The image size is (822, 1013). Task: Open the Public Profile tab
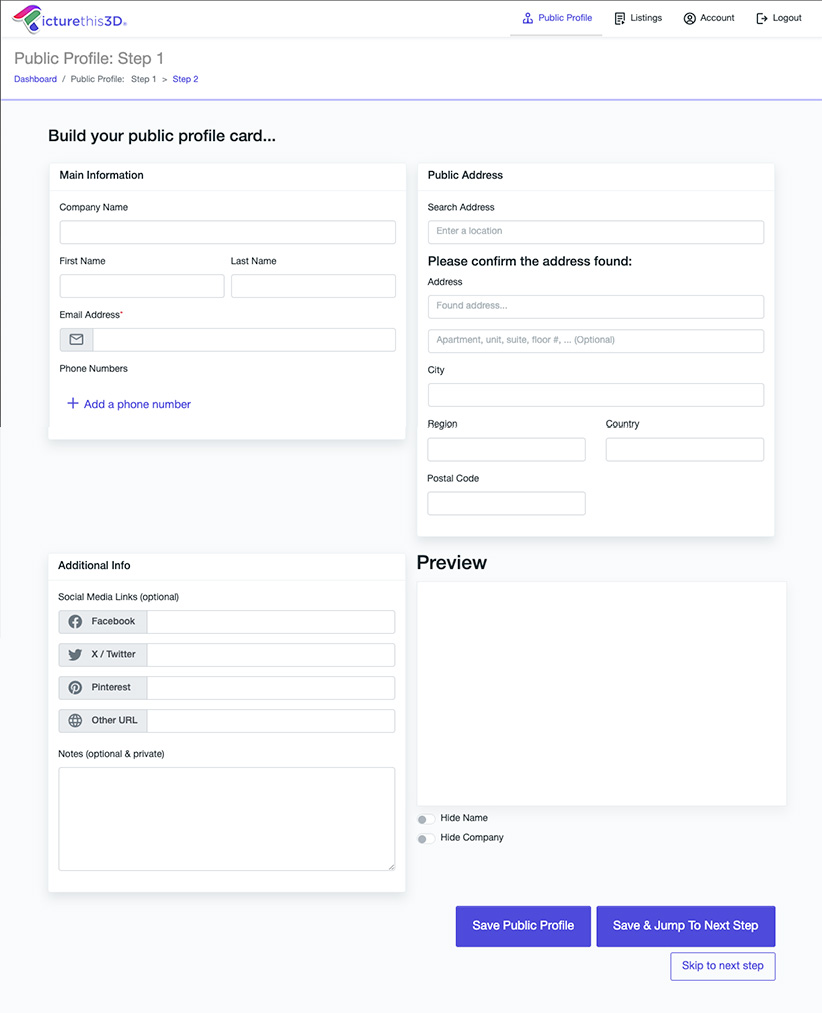557,18
